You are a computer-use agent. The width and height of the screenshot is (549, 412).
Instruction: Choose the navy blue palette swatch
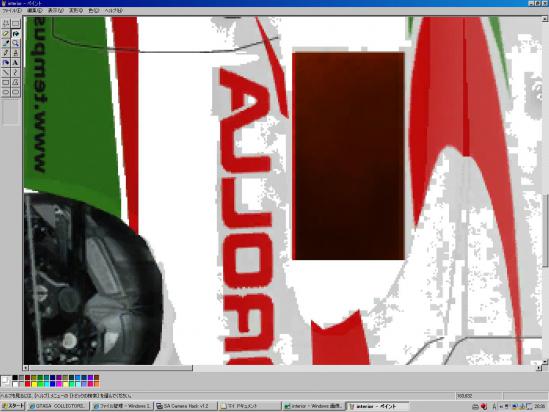pyautogui.click(x=53, y=377)
